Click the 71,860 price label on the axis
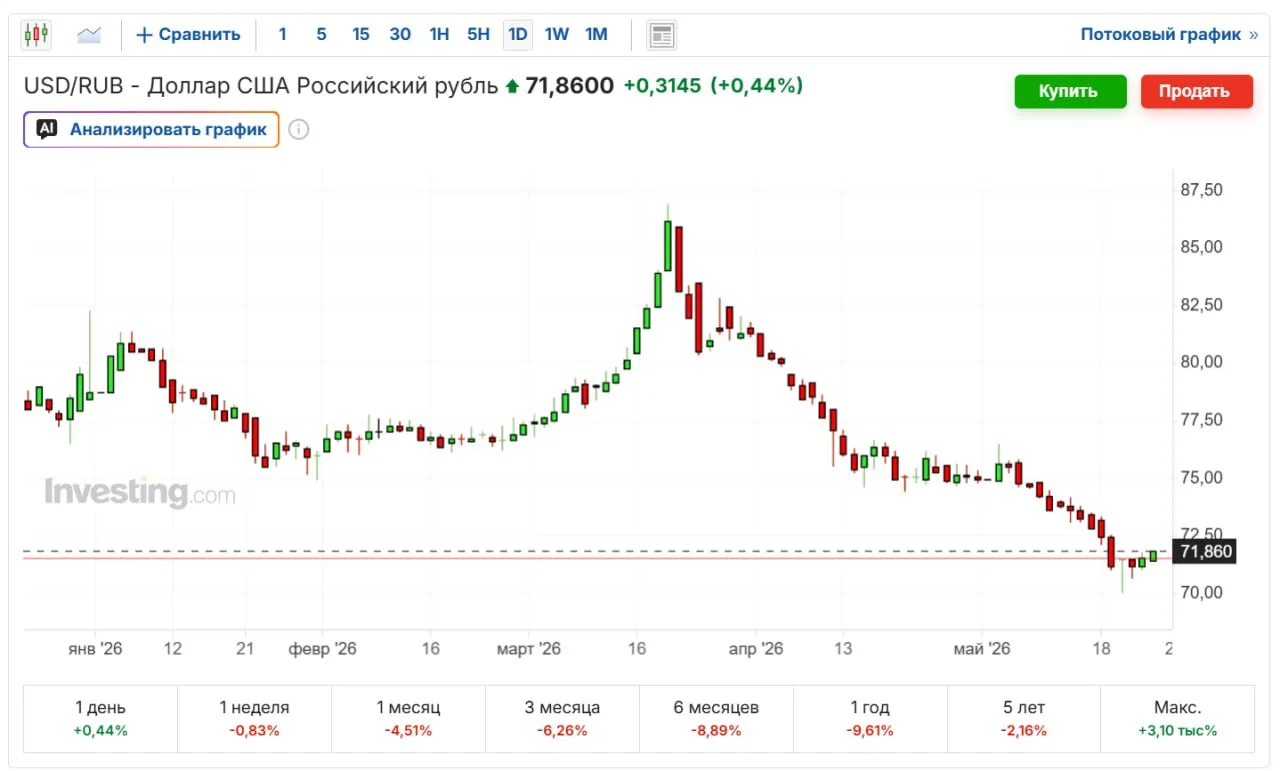 (1205, 551)
